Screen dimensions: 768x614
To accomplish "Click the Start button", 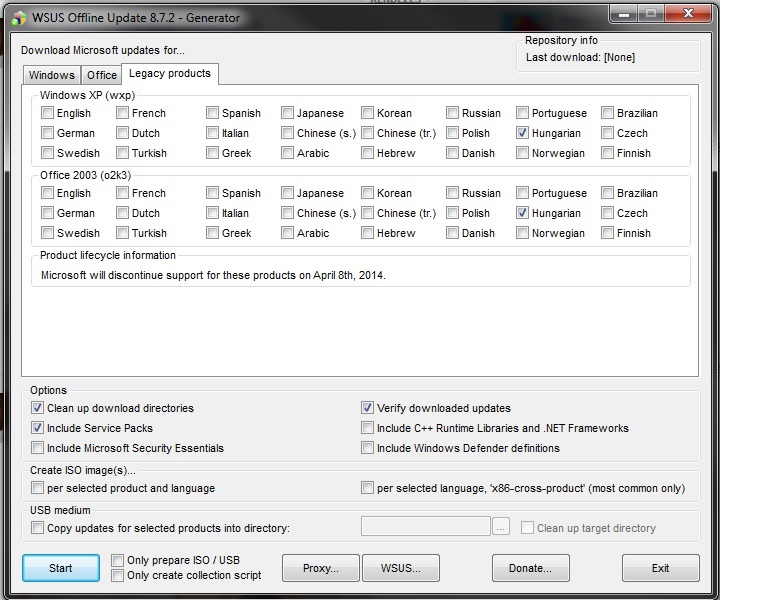I will coord(61,568).
